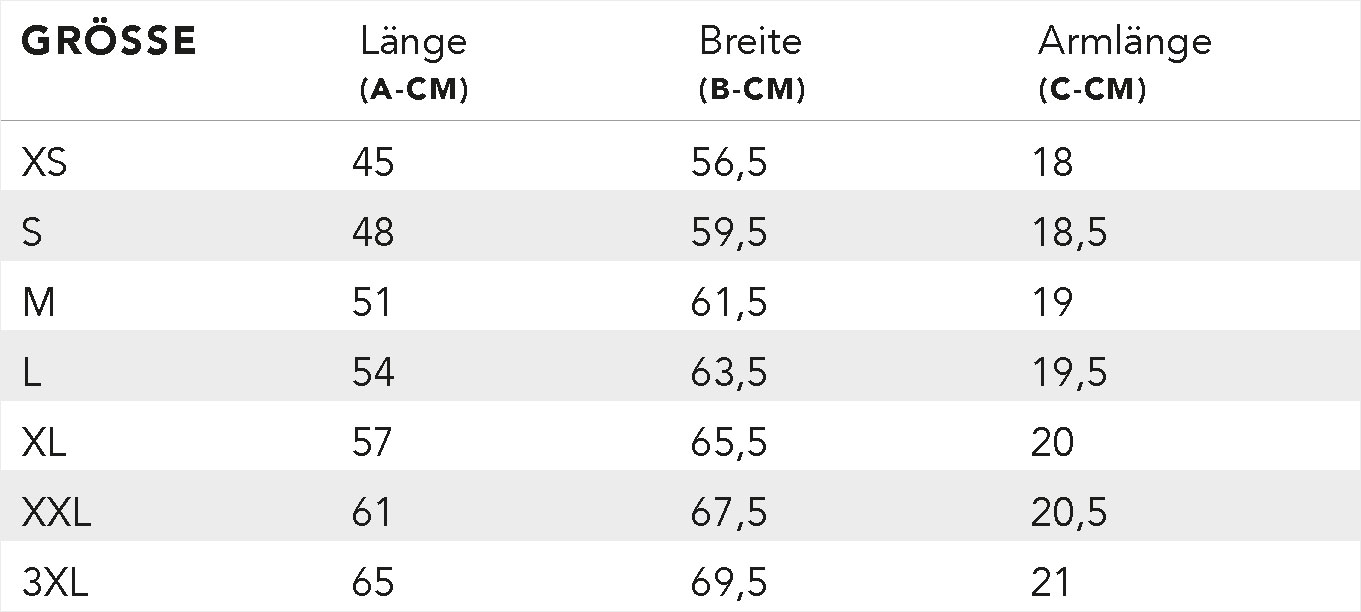Image resolution: width=1361 pixels, height=612 pixels.
Task: Select width value 59,5 for S
Action: coord(729,232)
